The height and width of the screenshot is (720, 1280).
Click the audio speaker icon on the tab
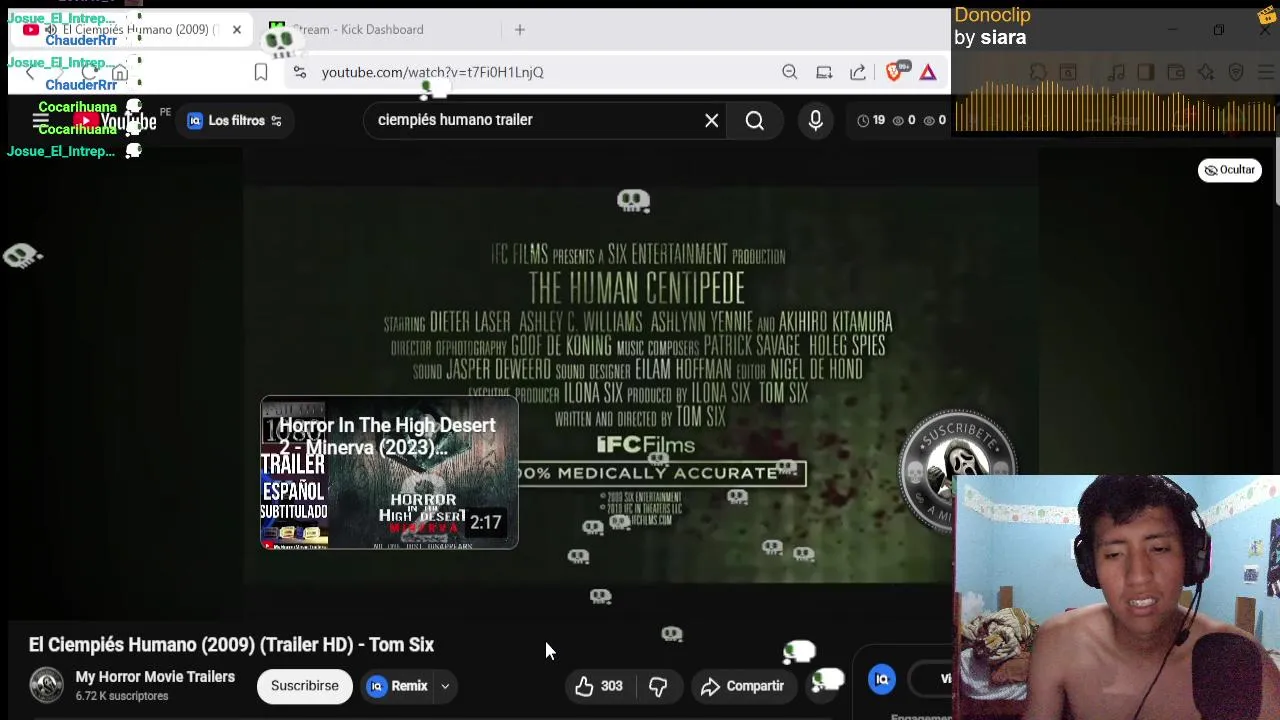pos(50,30)
